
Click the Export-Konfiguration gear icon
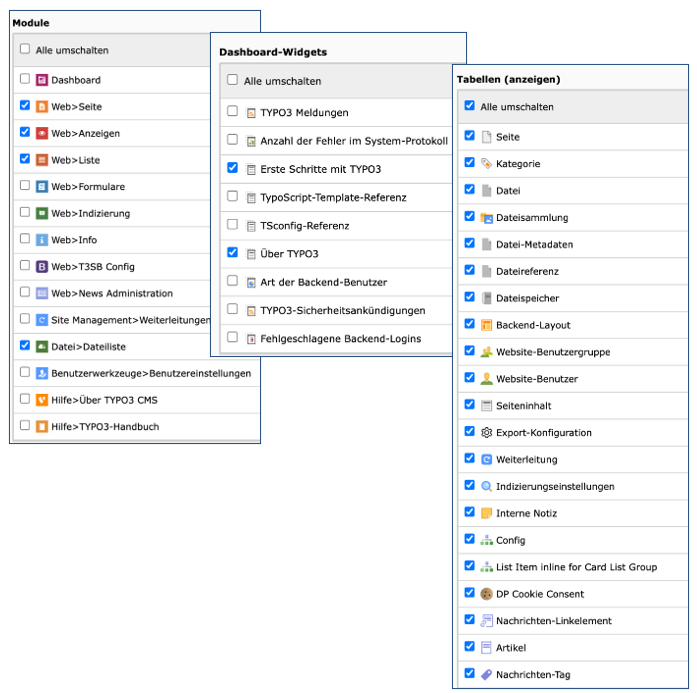[486, 433]
